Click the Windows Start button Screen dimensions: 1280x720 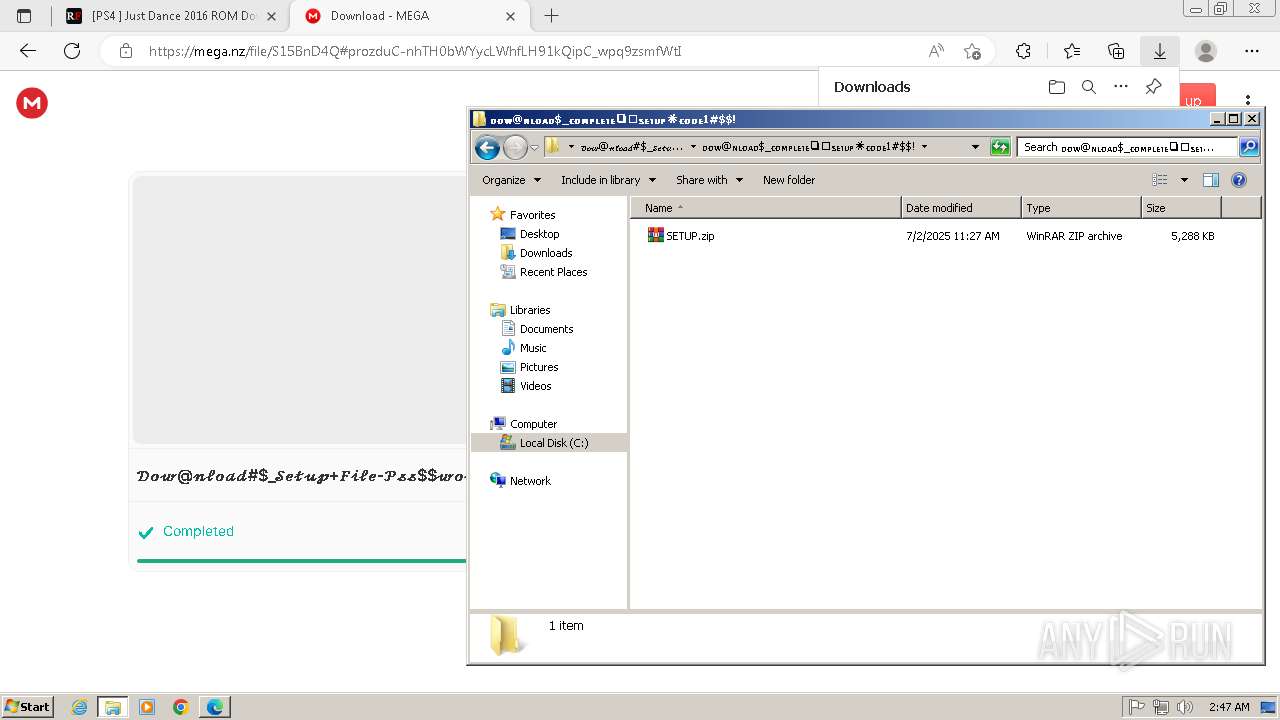pyautogui.click(x=28, y=707)
